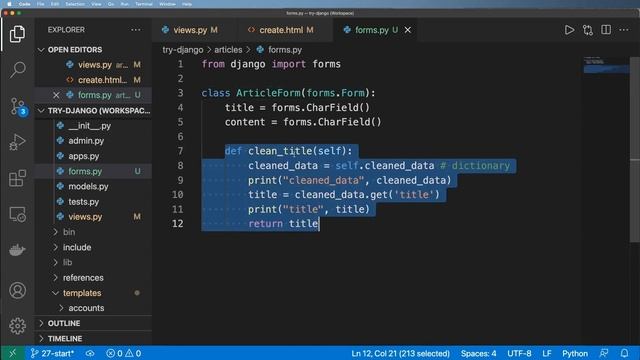Open the Extensions view
This screenshot has height=360, width=640.
(x=17, y=178)
